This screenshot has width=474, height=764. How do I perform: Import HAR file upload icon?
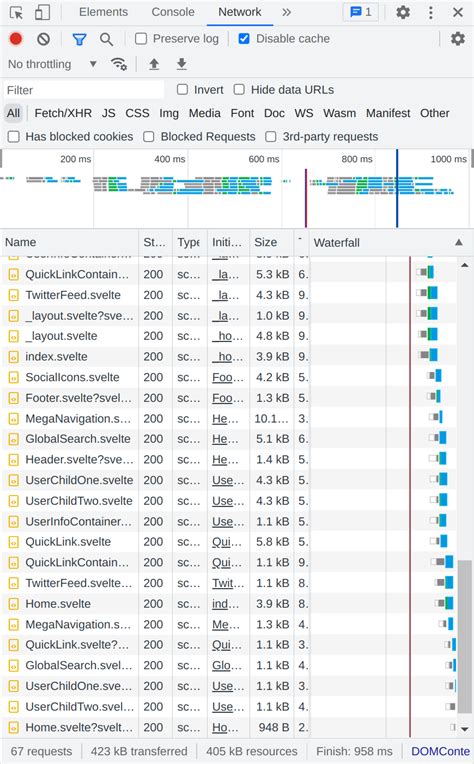tap(154, 64)
